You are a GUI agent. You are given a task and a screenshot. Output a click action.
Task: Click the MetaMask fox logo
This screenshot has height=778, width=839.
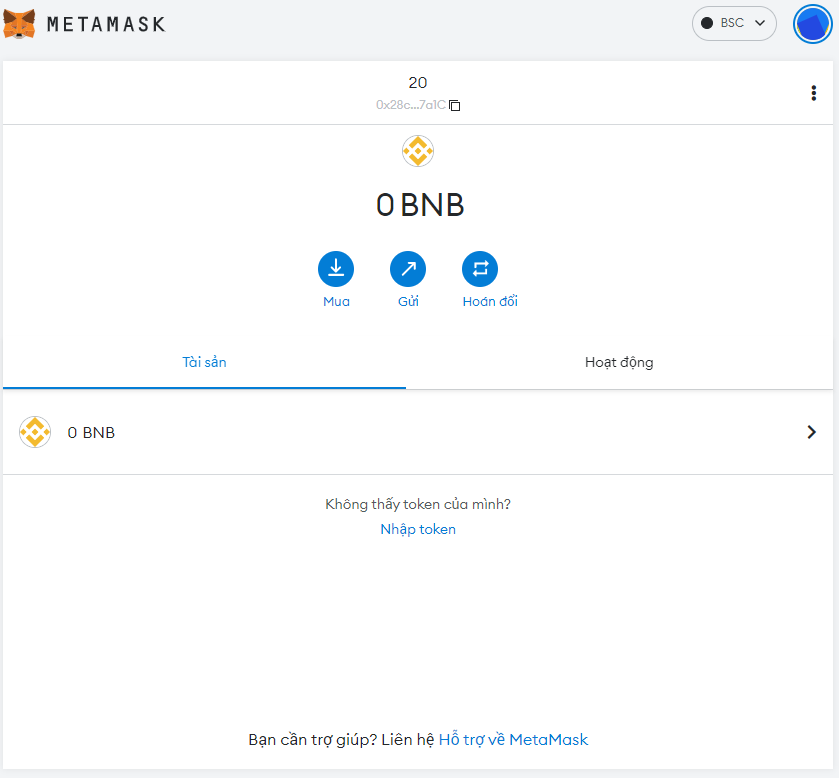(x=19, y=24)
